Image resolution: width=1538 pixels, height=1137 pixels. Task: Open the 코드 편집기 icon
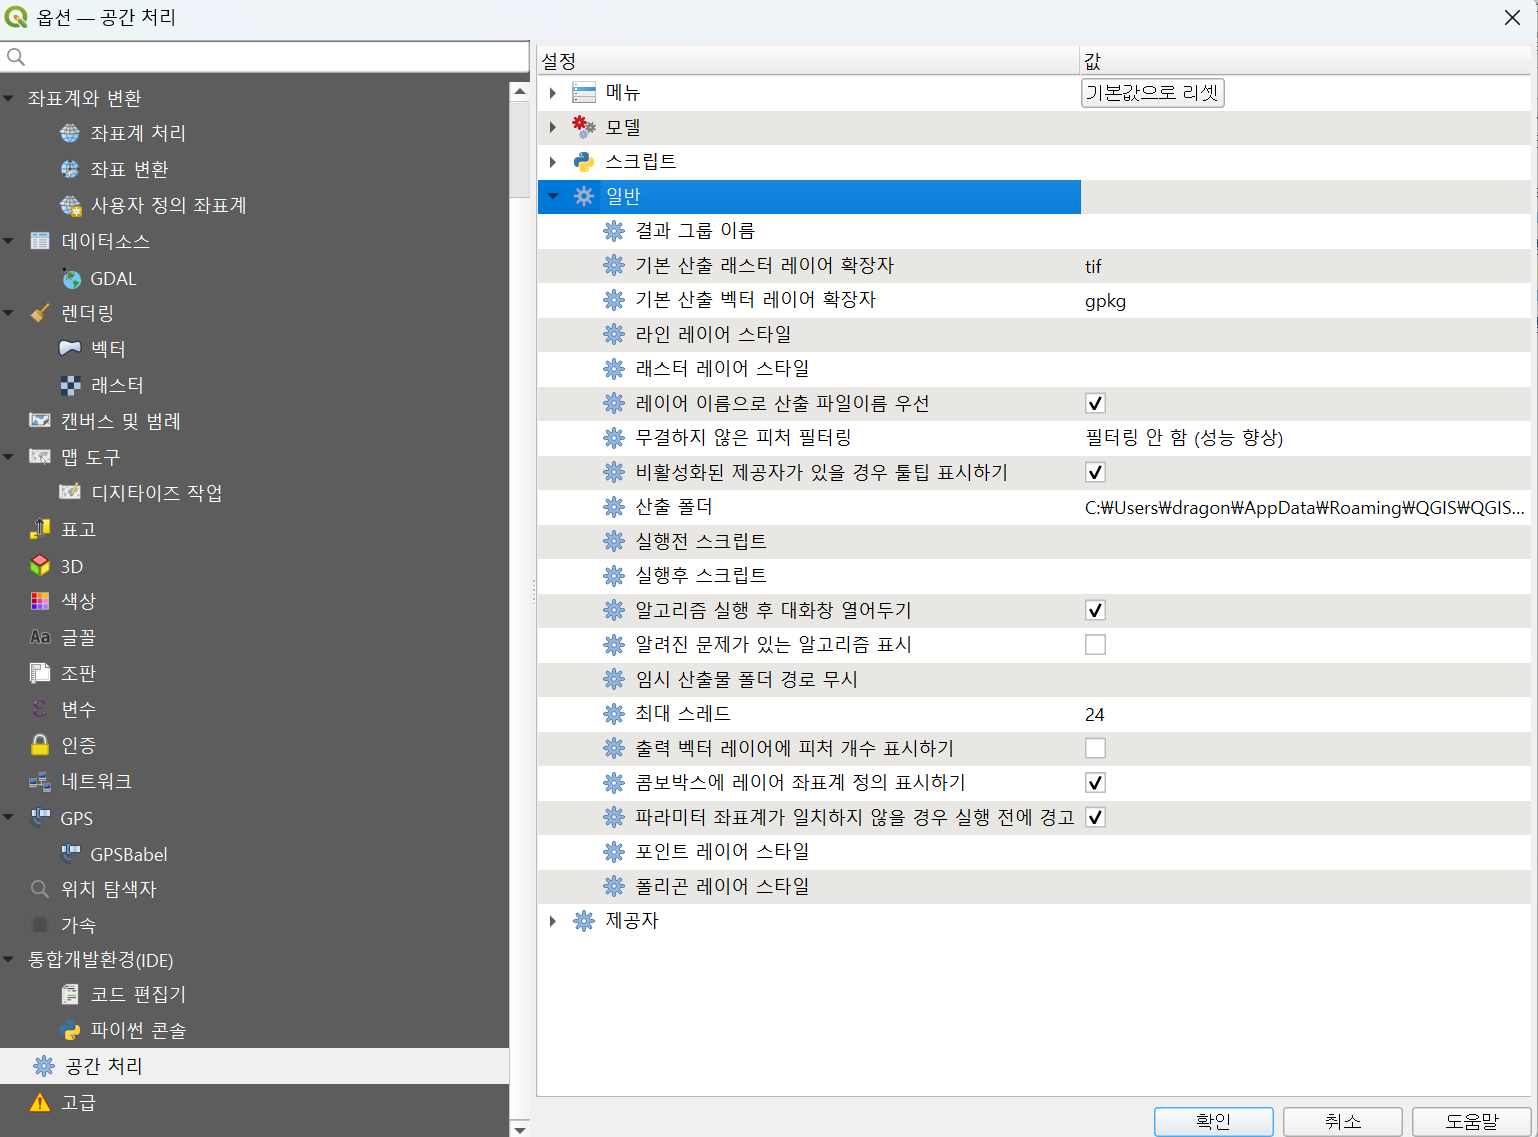click(70, 994)
